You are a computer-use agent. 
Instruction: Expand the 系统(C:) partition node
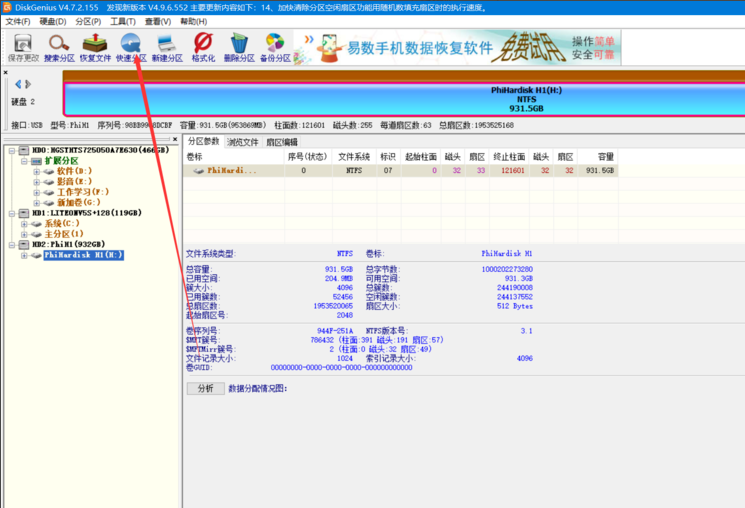24,223
